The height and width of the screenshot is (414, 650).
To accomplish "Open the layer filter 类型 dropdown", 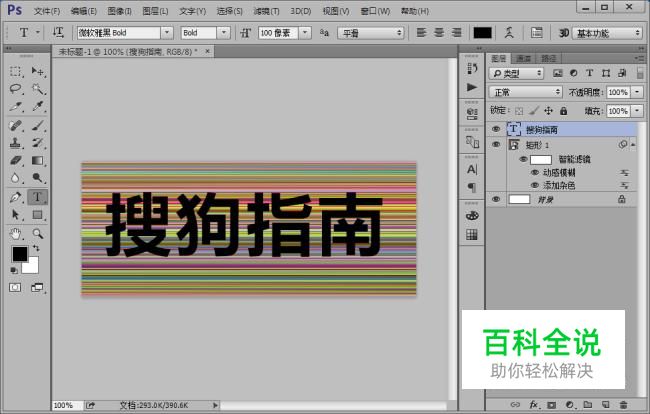I will tap(516, 73).
